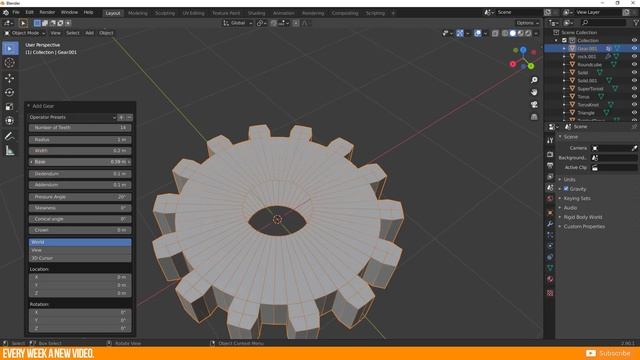The height and width of the screenshot is (360, 640).
Task: Click the Z axis of navigation gizmo
Action: pos(523,50)
